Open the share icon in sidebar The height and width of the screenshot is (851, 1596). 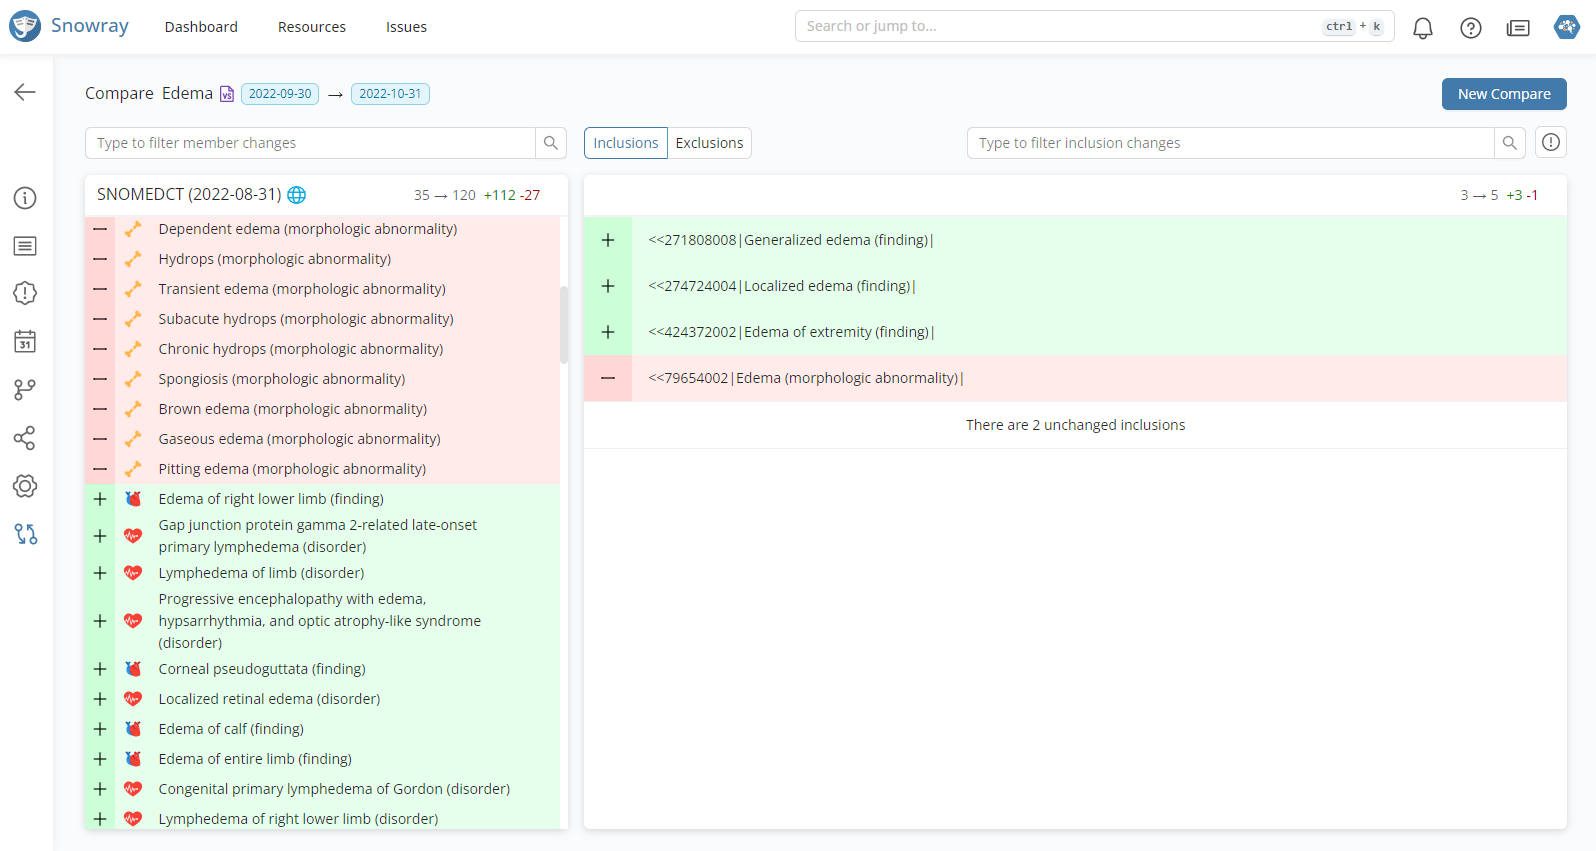click(25, 438)
